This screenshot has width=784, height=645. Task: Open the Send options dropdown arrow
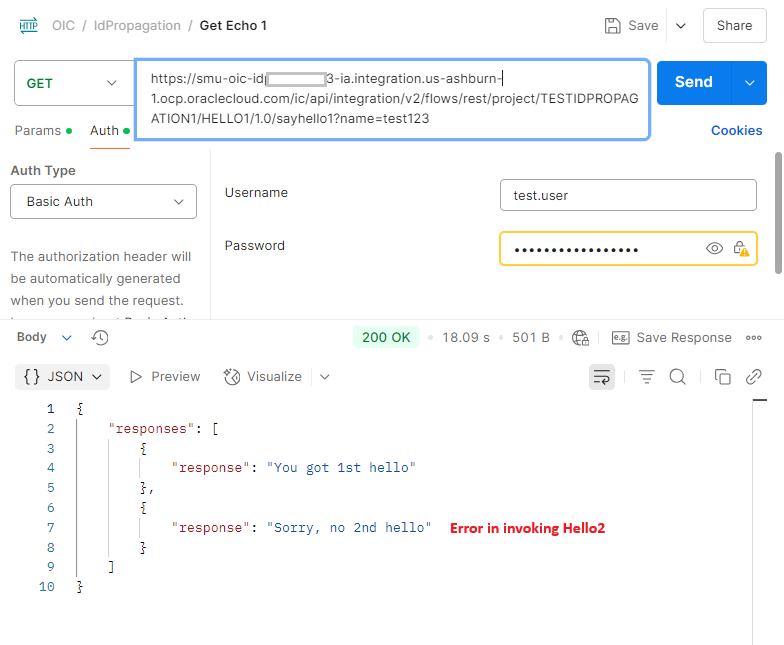749,83
